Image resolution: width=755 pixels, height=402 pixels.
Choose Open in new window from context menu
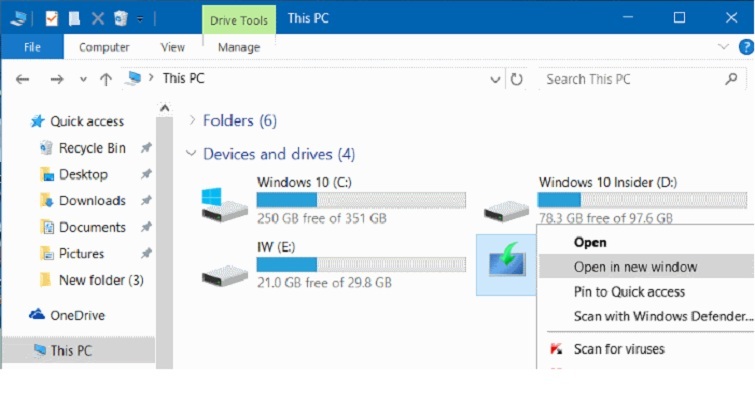point(635,267)
